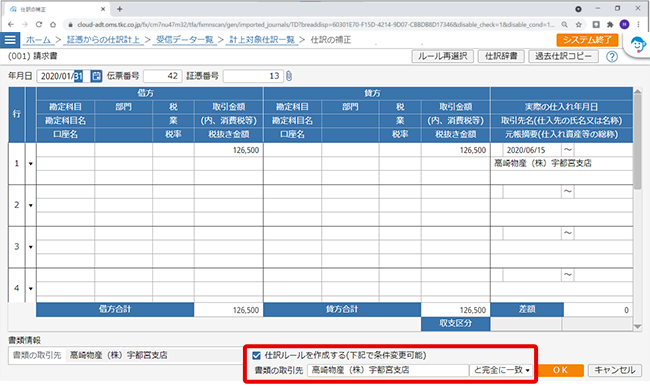The width and height of the screenshot is (650, 387).
Task: Click 書類情報 取引先 value field
Action: pyautogui.click(x=155, y=355)
